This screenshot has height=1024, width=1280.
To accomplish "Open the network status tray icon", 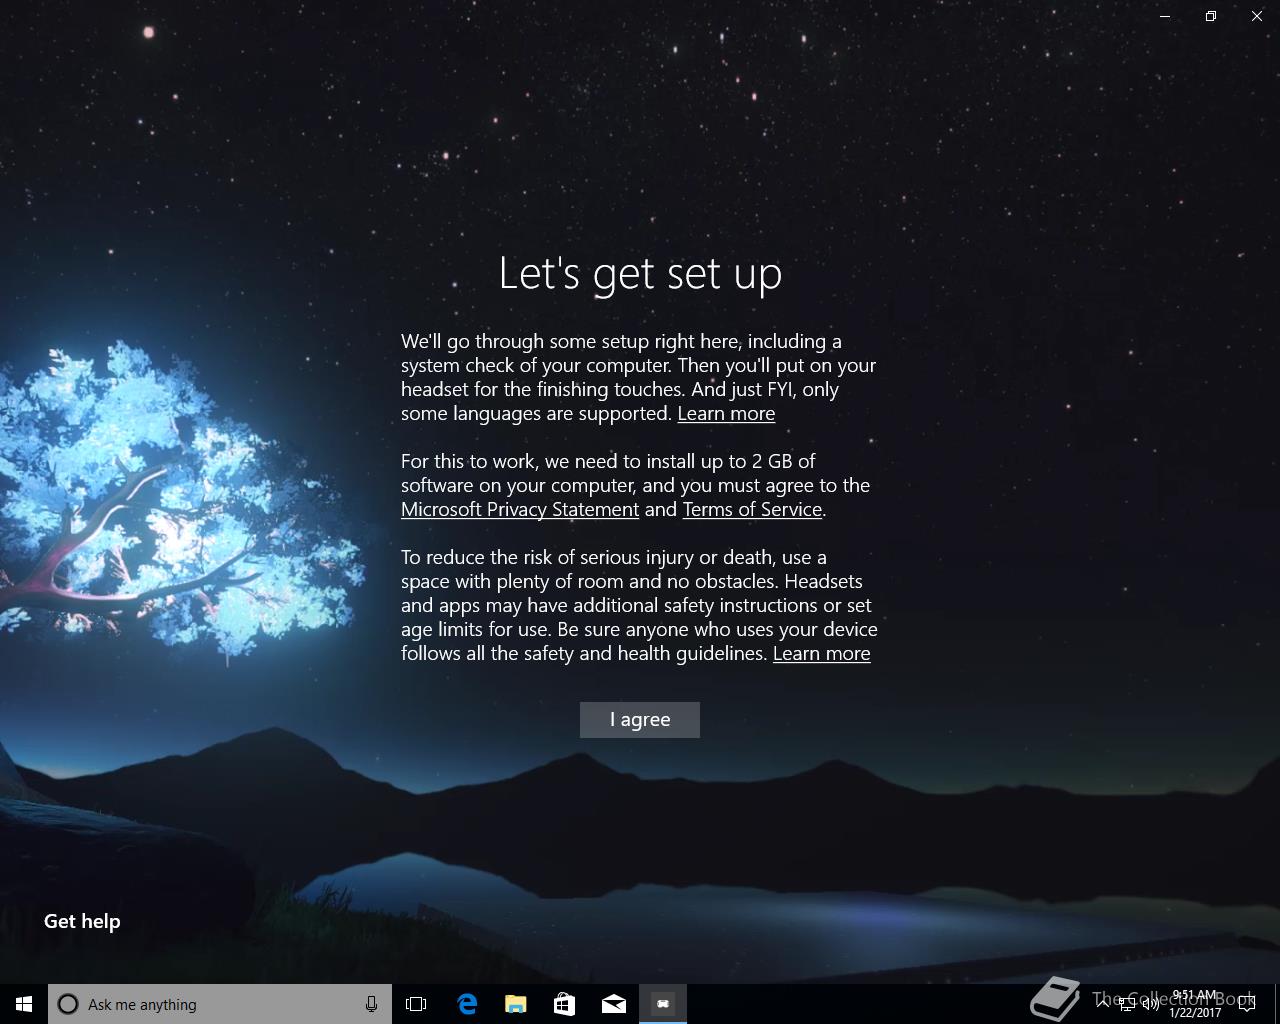I will pyautogui.click(x=1127, y=1005).
